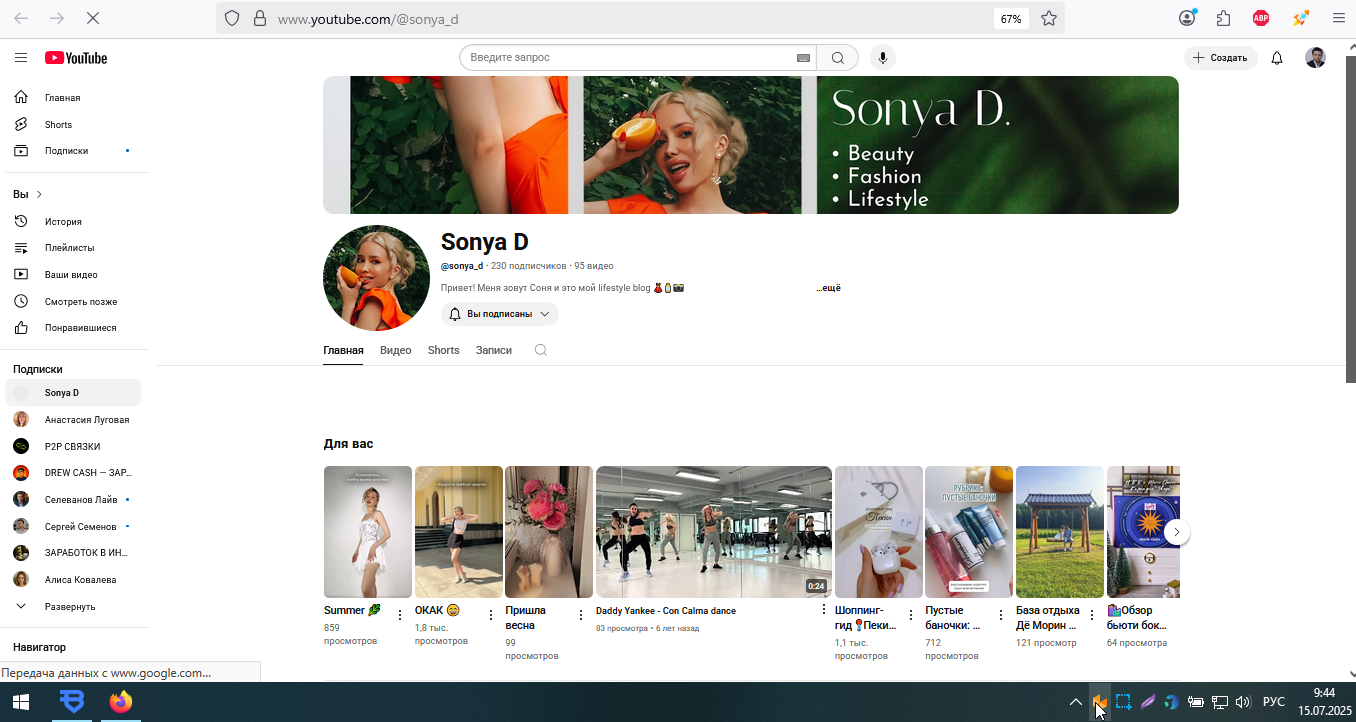Expand the 'Вы подписаны' subscription dropdown
Viewport: 1356px width, 722px height.
point(500,314)
